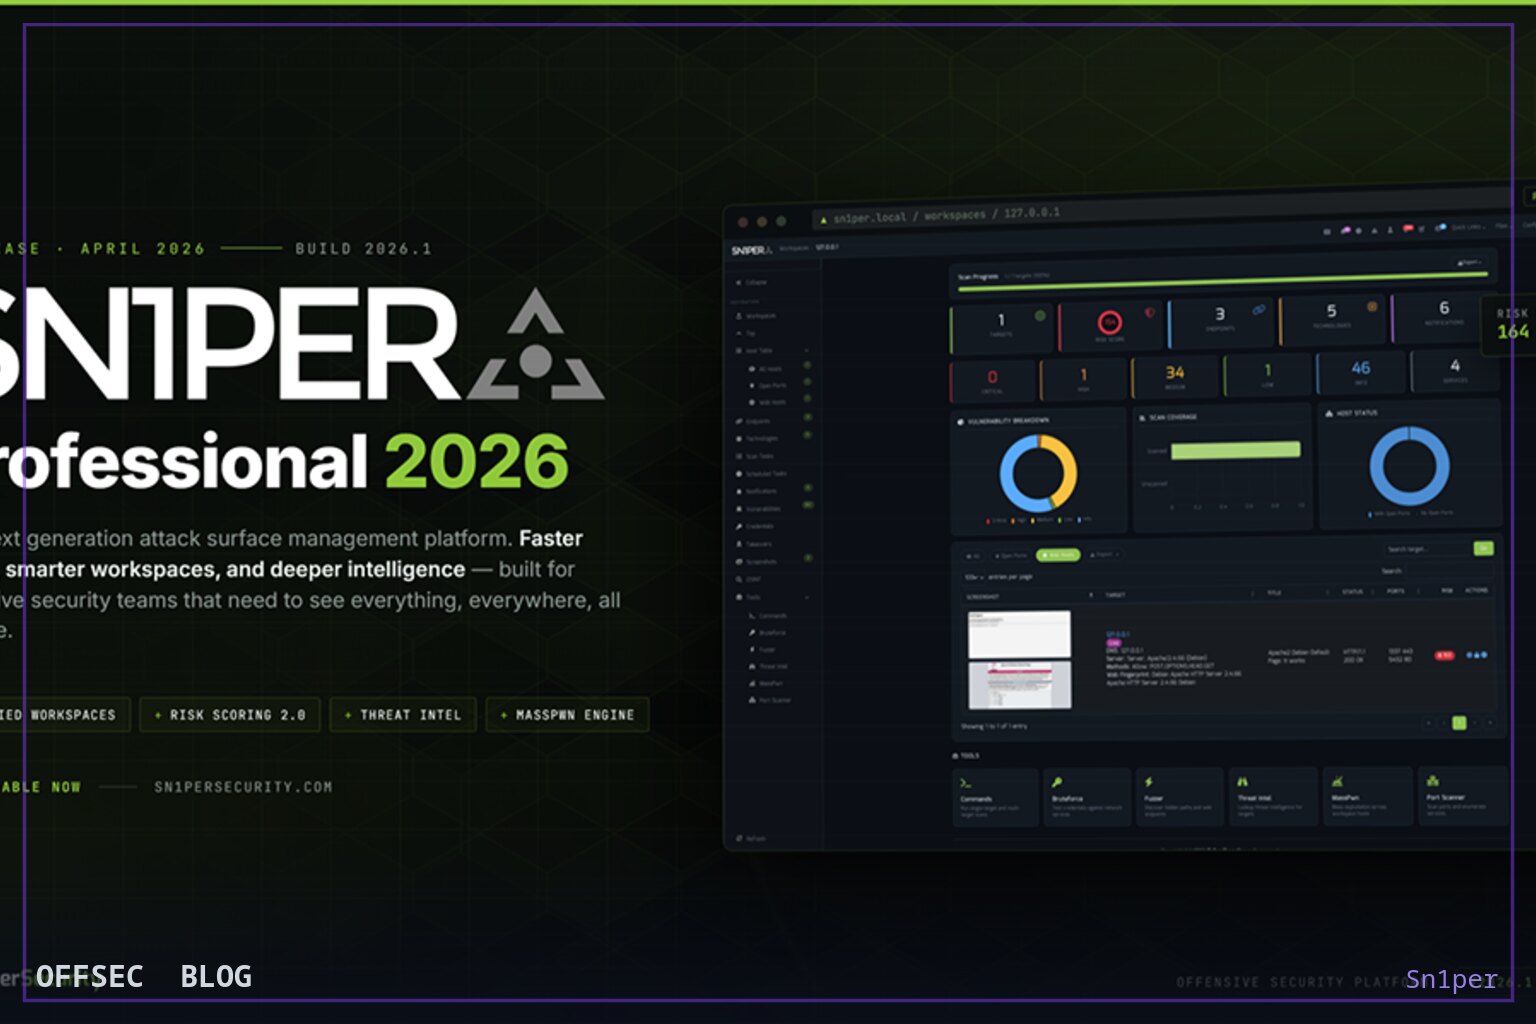Select Open Ports under Host Table

770,386
